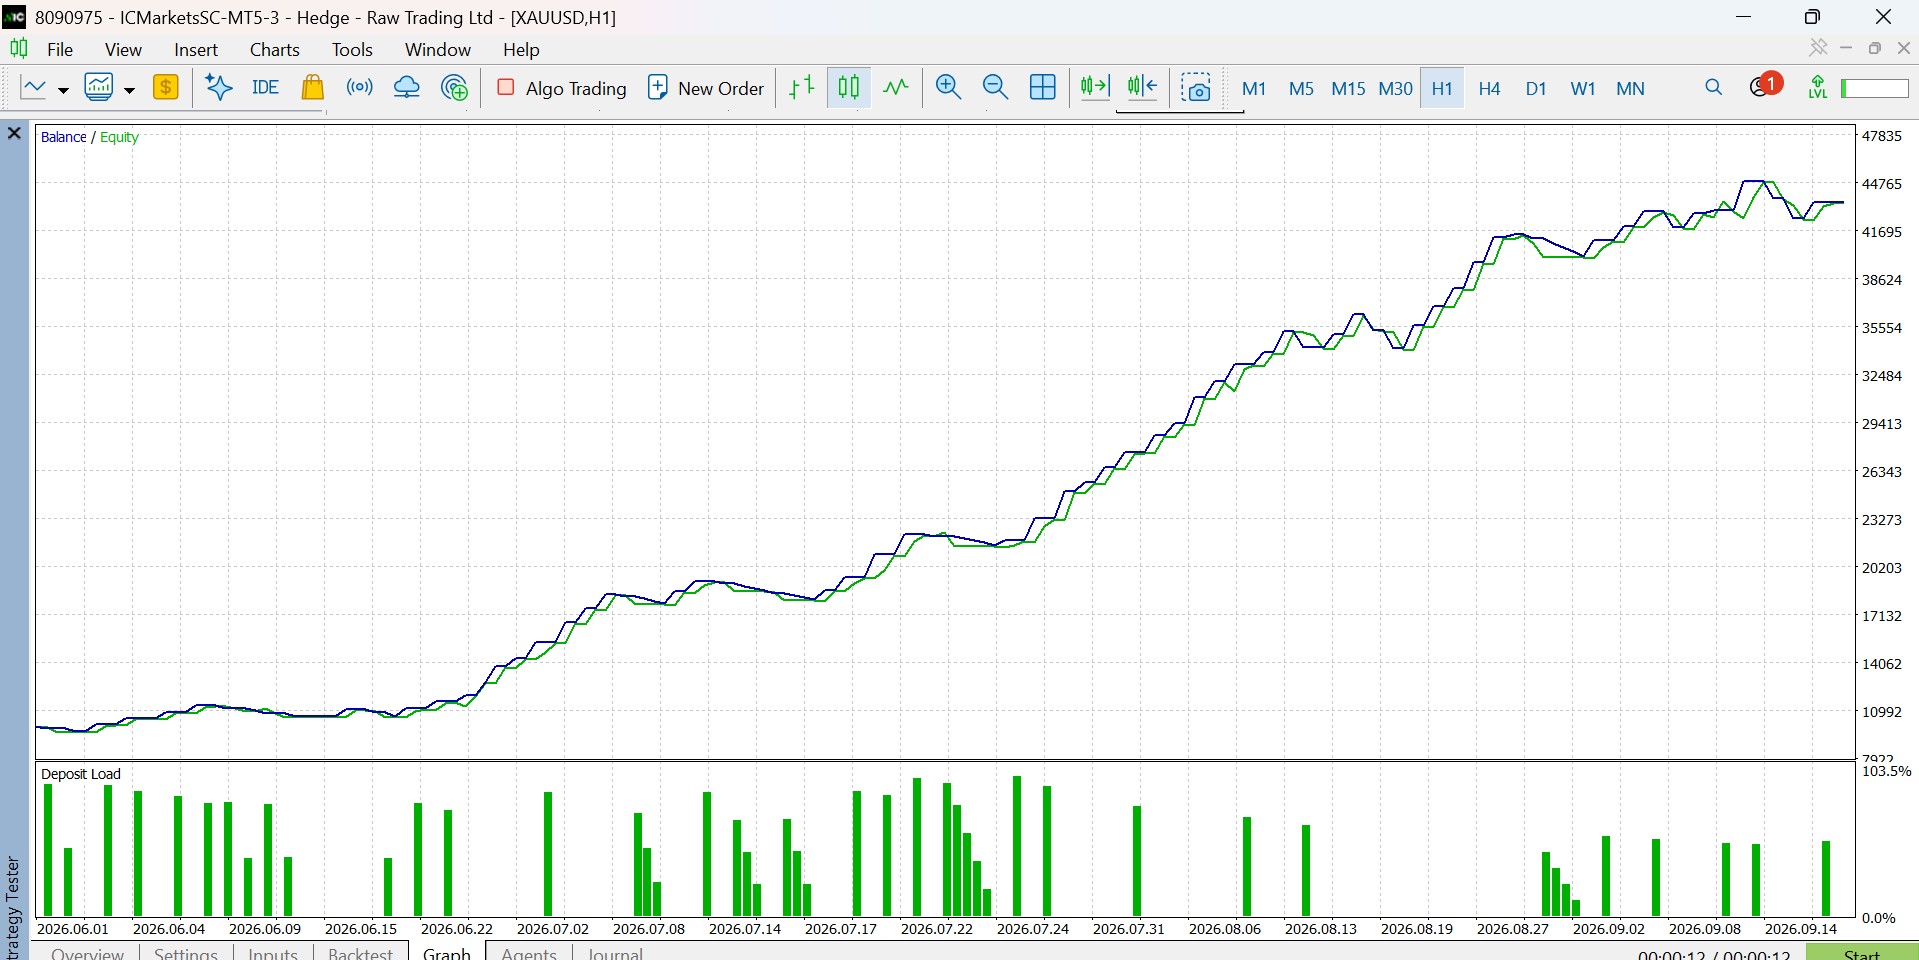Screen dimensions: 1919x960
Task: Click the globe add icon in the toolbar
Action: tap(454, 88)
